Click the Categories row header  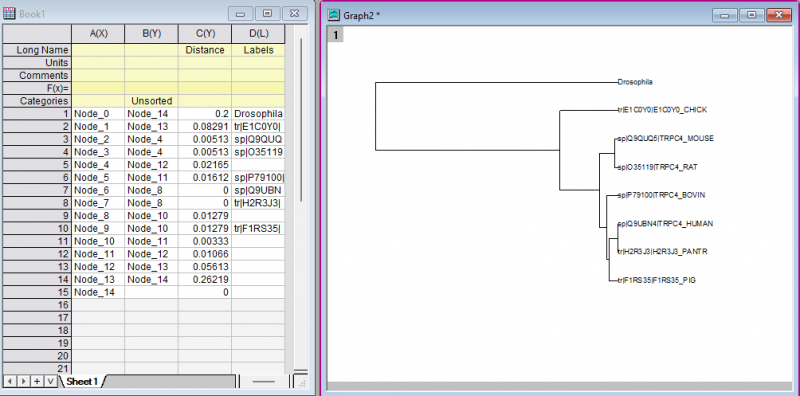click(x=37, y=101)
